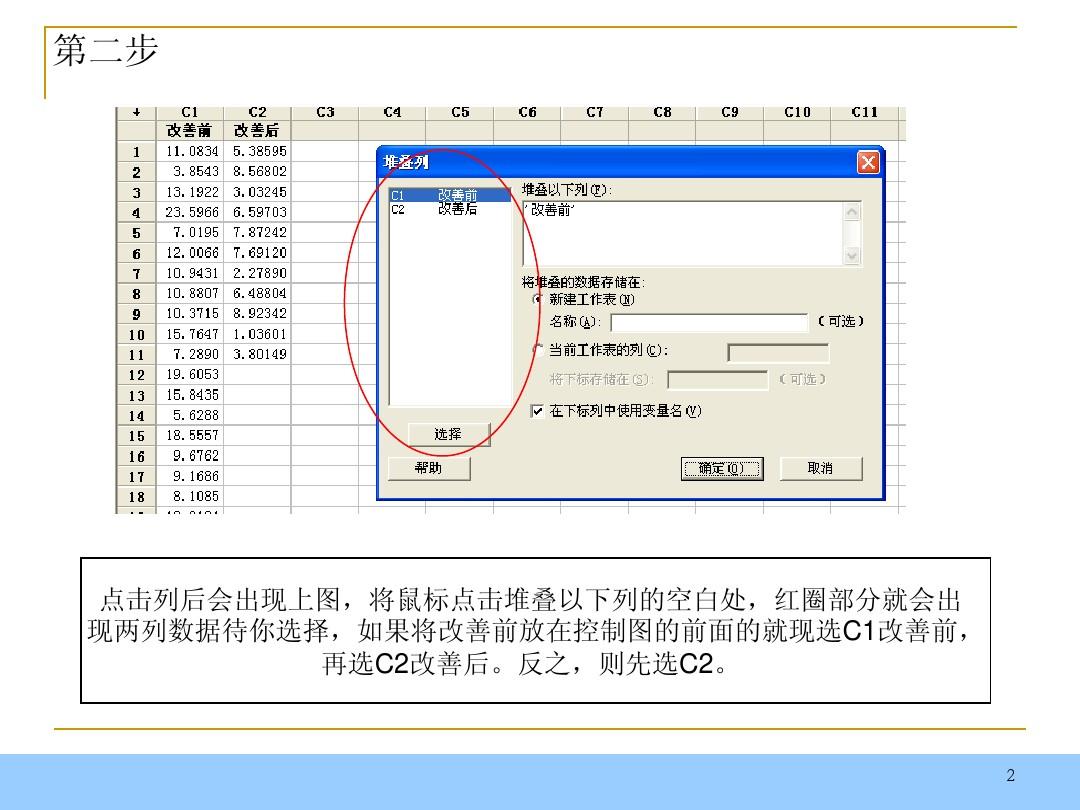
Task: Click cell value 11.0834
Action: [x=190, y=152]
